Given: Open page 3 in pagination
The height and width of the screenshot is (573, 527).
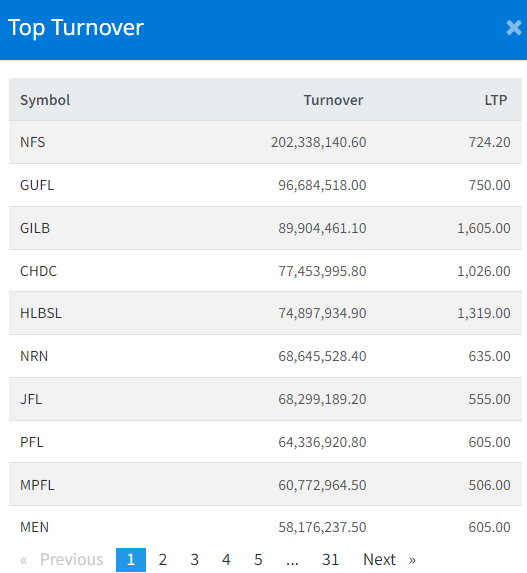Looking at the screenshot, I should point(194,559).
